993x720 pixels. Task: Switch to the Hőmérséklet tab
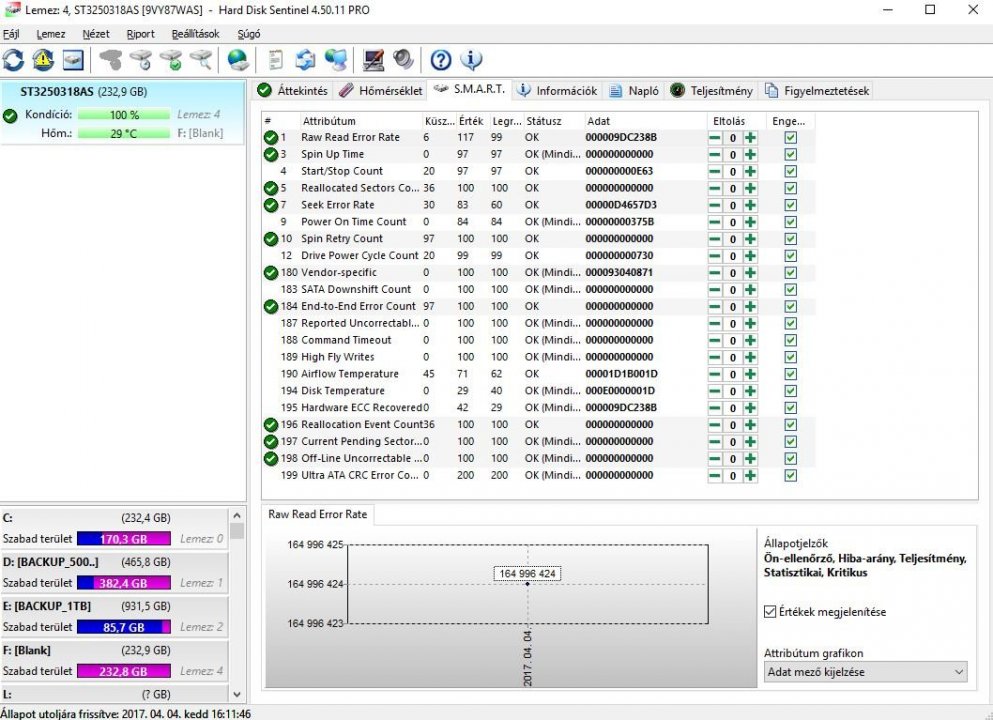click(380, 91)
